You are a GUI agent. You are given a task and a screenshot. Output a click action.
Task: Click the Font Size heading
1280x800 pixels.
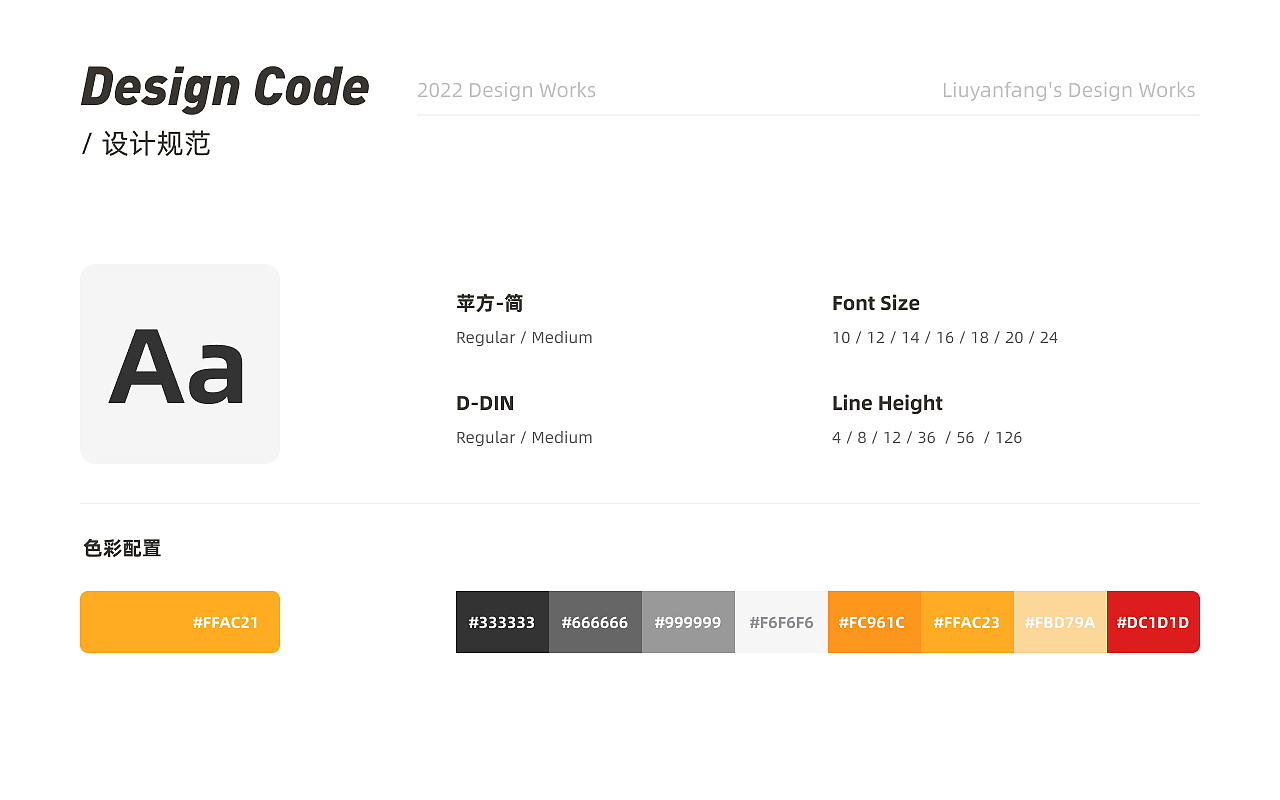[876, 303]
